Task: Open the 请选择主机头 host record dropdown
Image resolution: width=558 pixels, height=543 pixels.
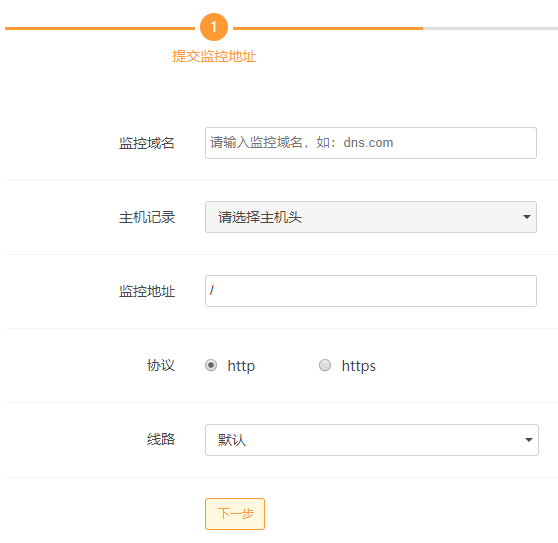Action: tap(371, 217)
